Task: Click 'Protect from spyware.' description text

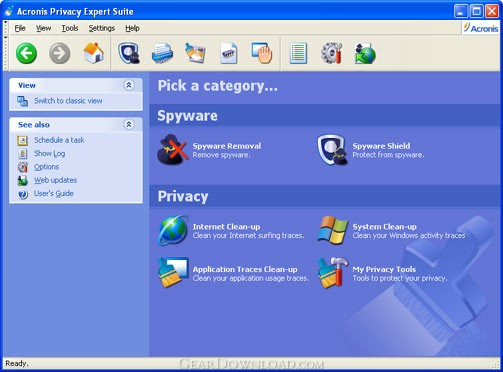Action: click(388, 155)
